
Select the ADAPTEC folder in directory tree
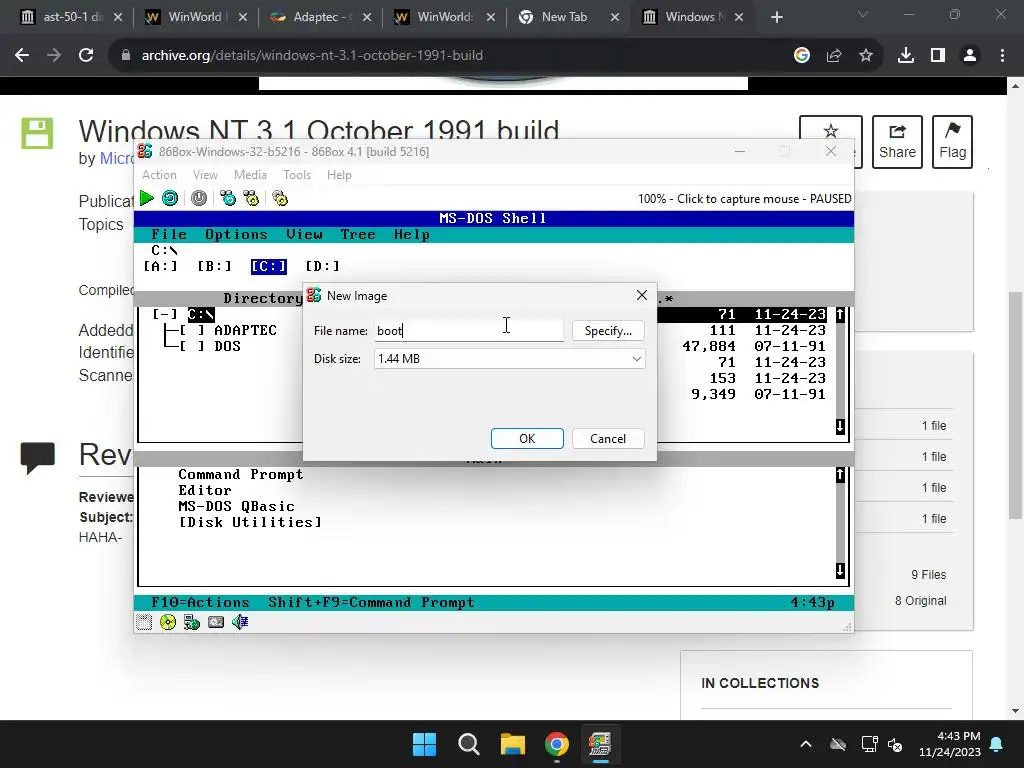[246, 330]
